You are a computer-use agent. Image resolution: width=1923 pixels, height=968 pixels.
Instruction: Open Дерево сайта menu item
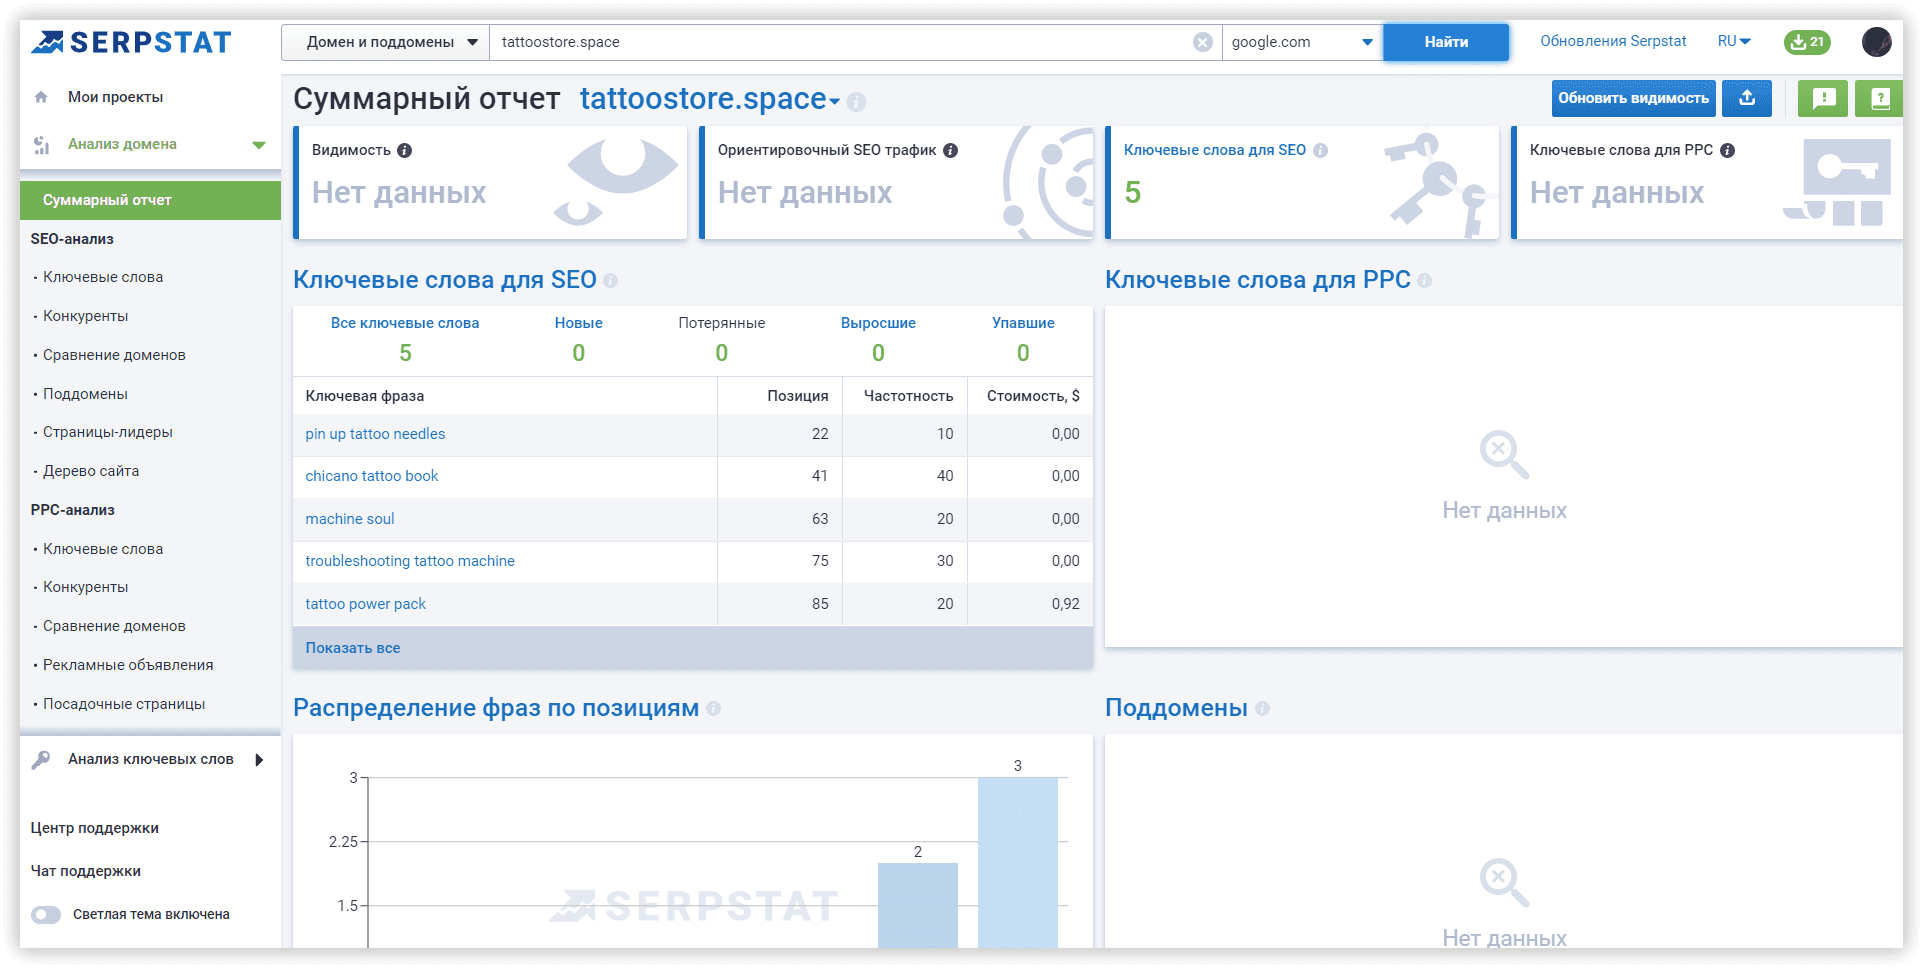pyautogui.click(x=91, y=471)
